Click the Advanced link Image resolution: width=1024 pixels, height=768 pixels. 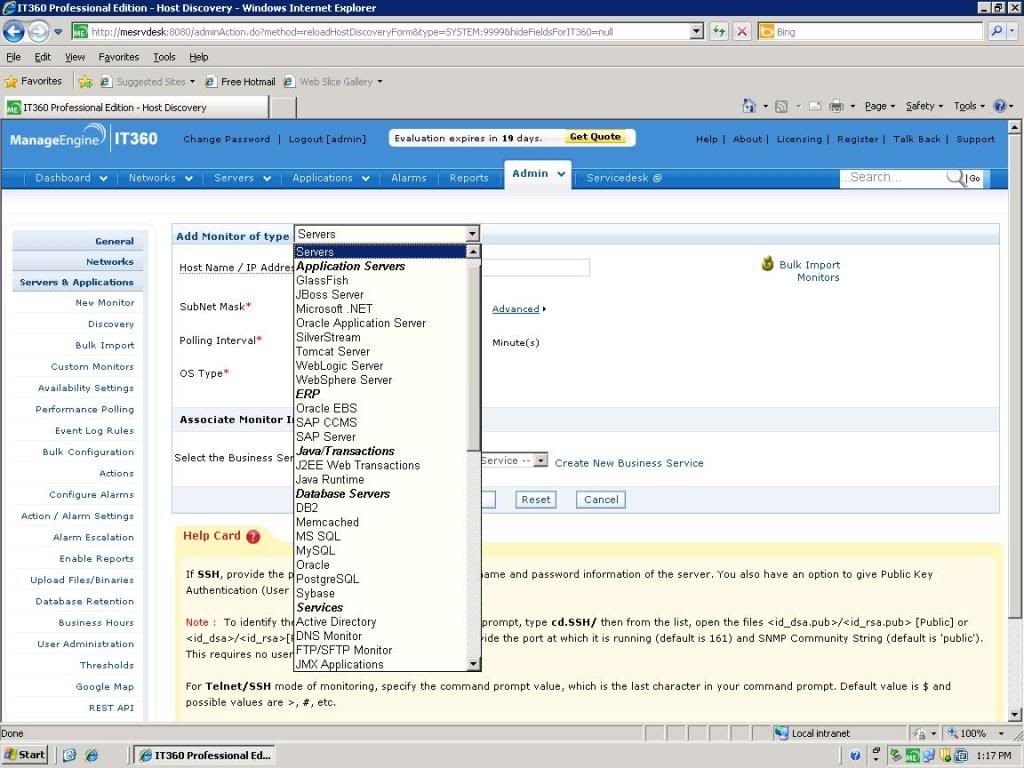515,309
